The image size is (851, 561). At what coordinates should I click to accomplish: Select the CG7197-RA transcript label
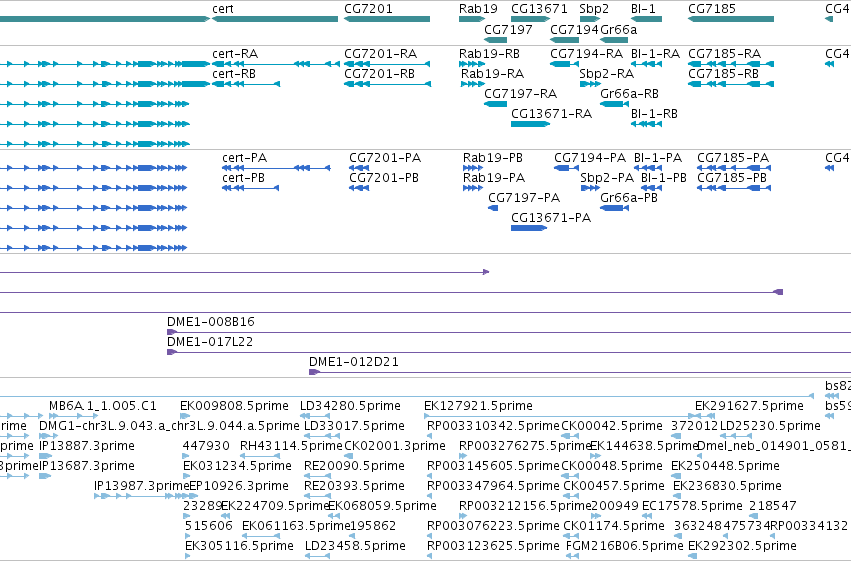click(x=520, y=94)
